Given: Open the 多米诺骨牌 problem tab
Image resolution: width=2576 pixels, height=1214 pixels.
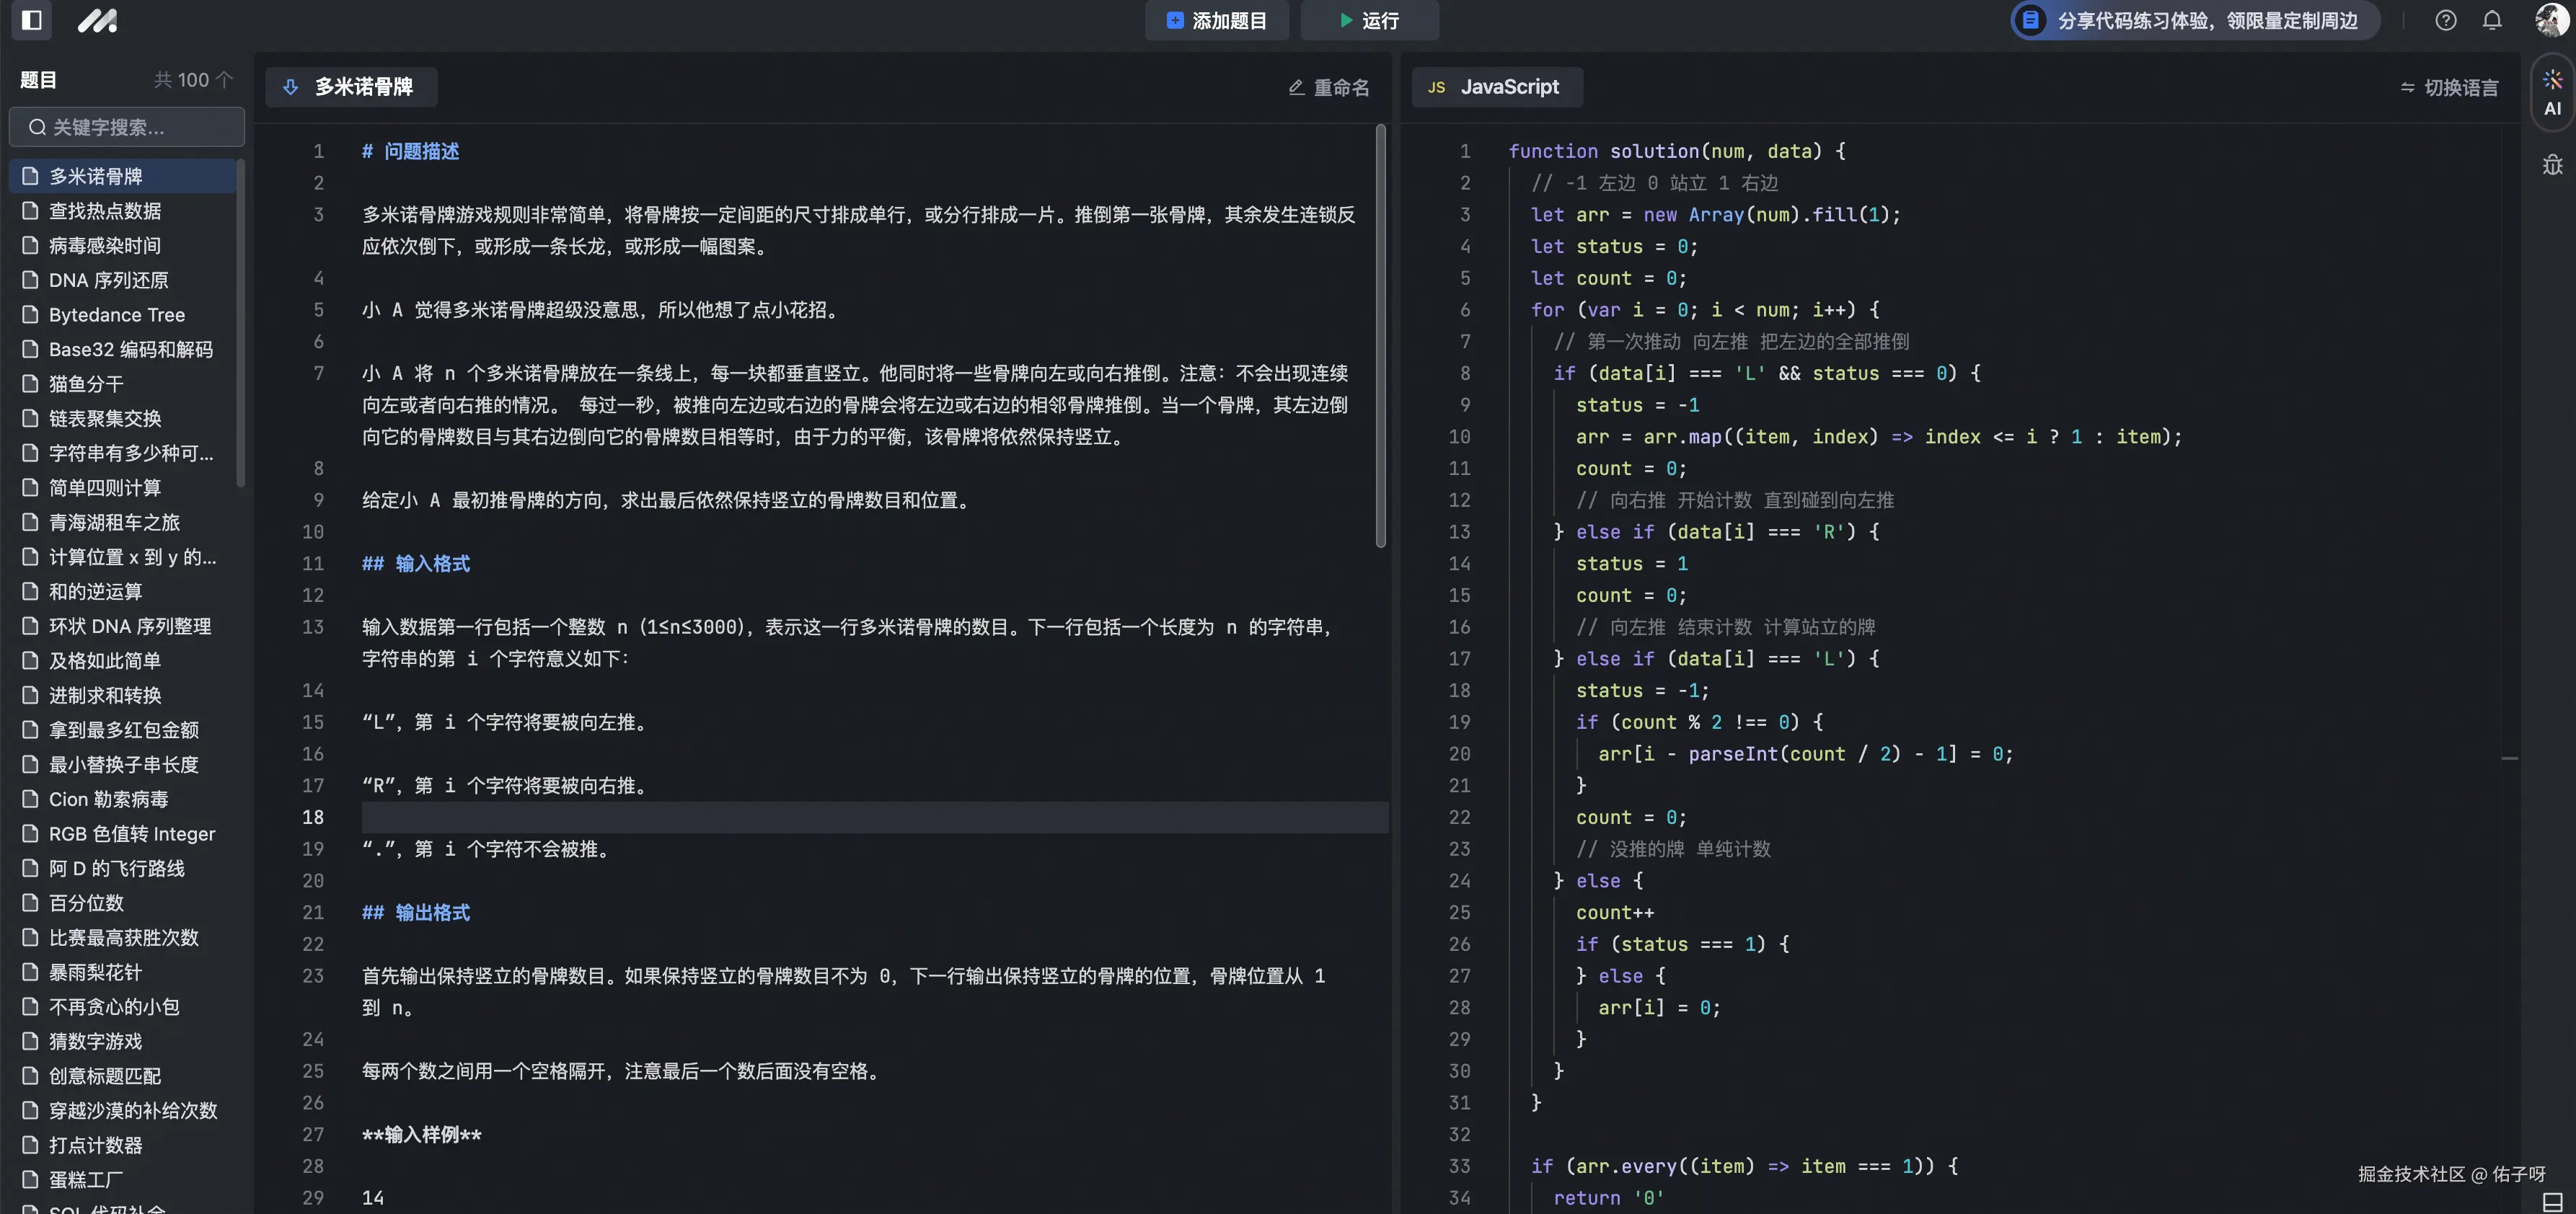Looking at the screenshot, I should 363,87.
